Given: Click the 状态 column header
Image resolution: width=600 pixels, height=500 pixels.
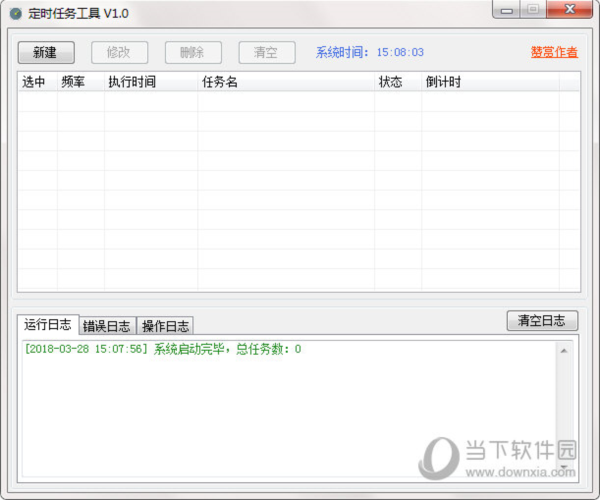Looking at the screenshot, I should click(398, 81).
